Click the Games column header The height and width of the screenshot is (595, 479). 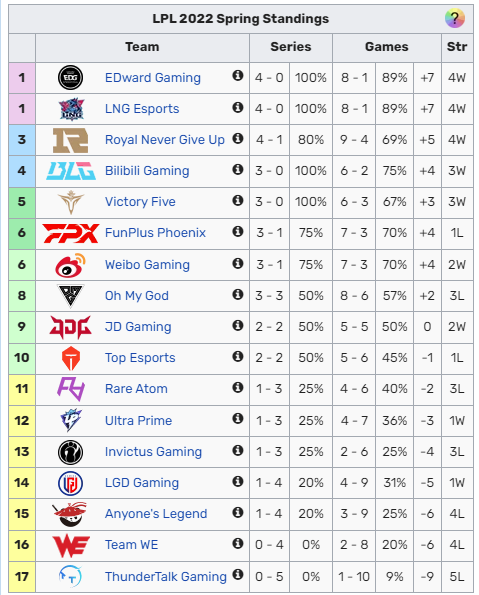click(x=387, y=47)
